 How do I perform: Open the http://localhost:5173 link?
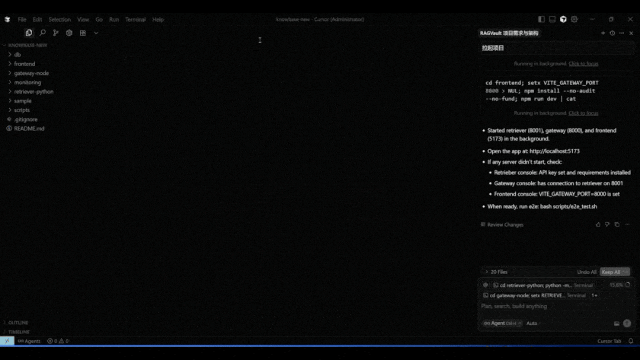pos(554,151)
